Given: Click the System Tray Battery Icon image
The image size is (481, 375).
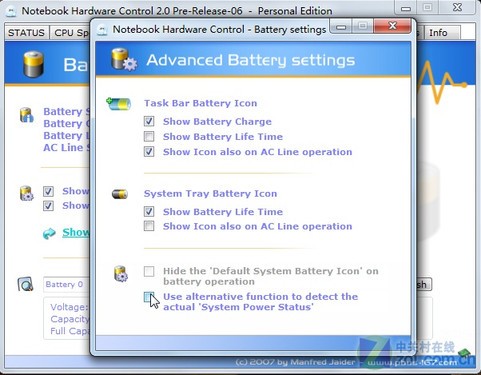Looking at the screenshot, I should 120,194.
